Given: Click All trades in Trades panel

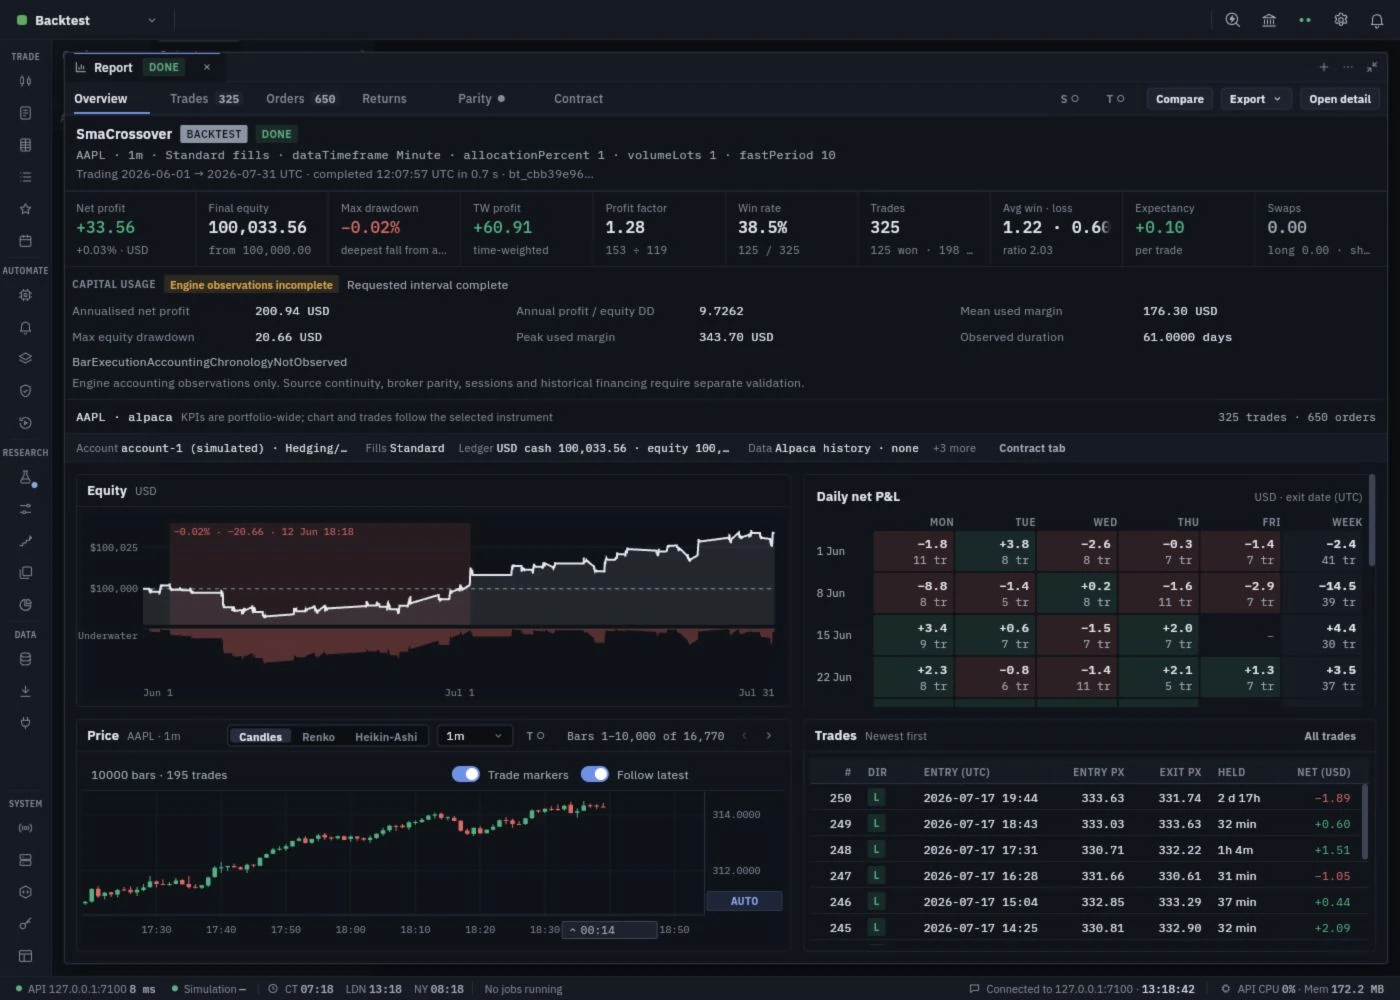Looking at the screenshot, I should [1330, 736].
